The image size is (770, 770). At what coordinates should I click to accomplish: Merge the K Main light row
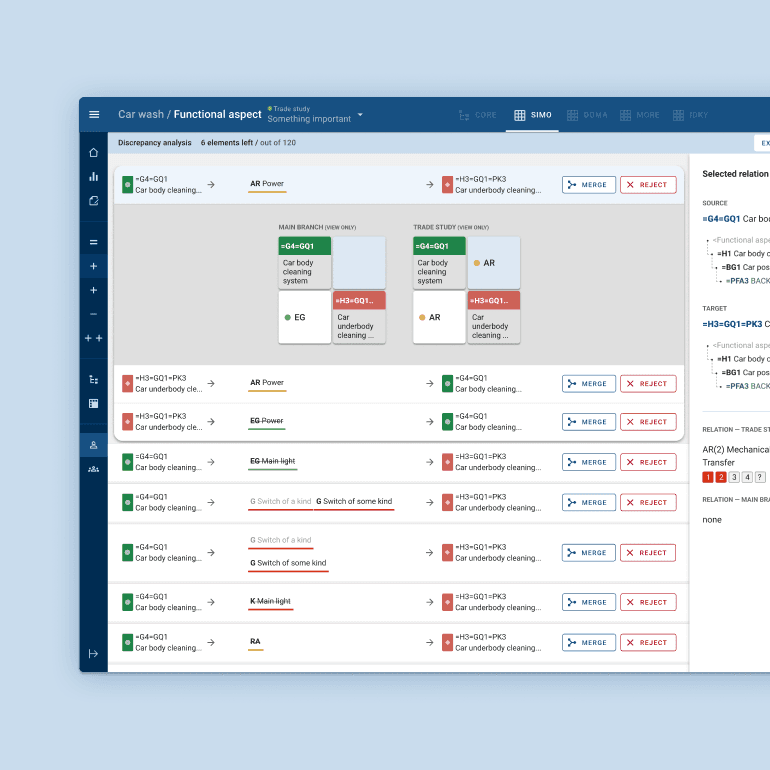click(x=589, y=602)
